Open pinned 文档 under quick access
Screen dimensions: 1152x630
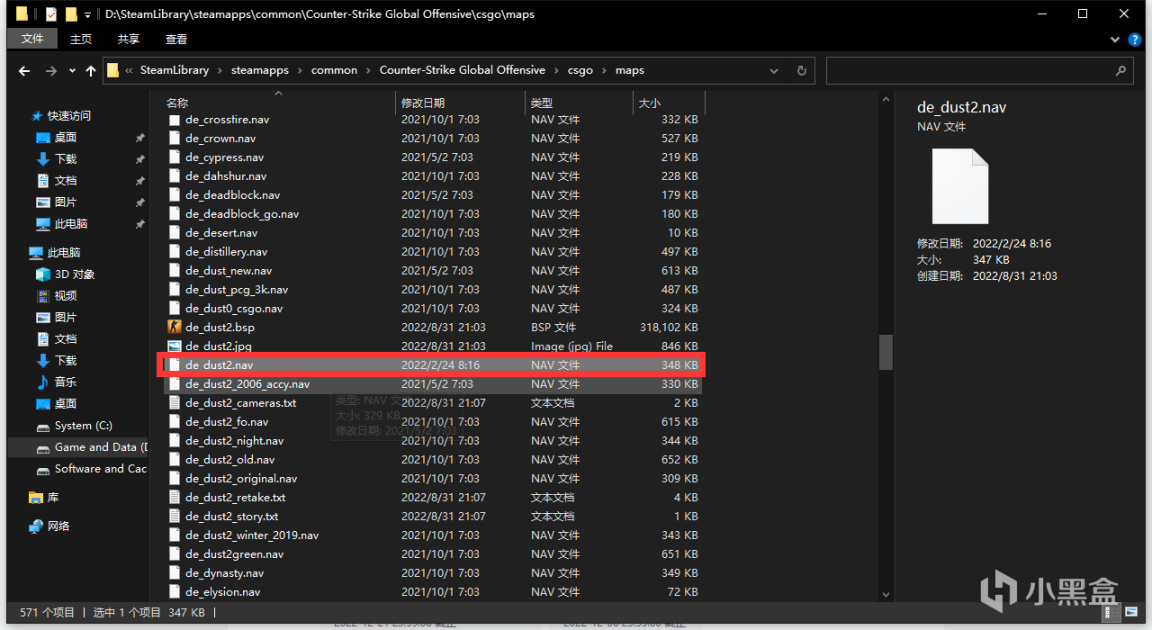(x=65, y=181)
